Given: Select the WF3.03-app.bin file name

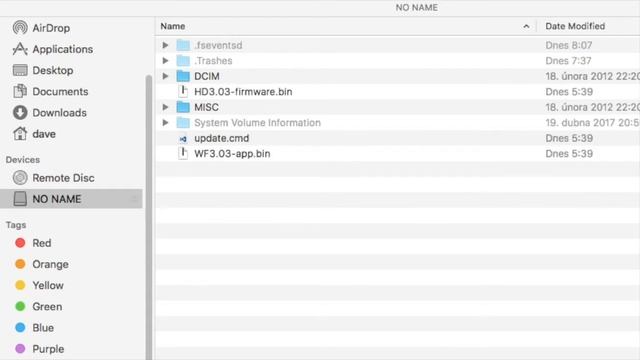Looking at the screenshot, I should click(232, 153).
